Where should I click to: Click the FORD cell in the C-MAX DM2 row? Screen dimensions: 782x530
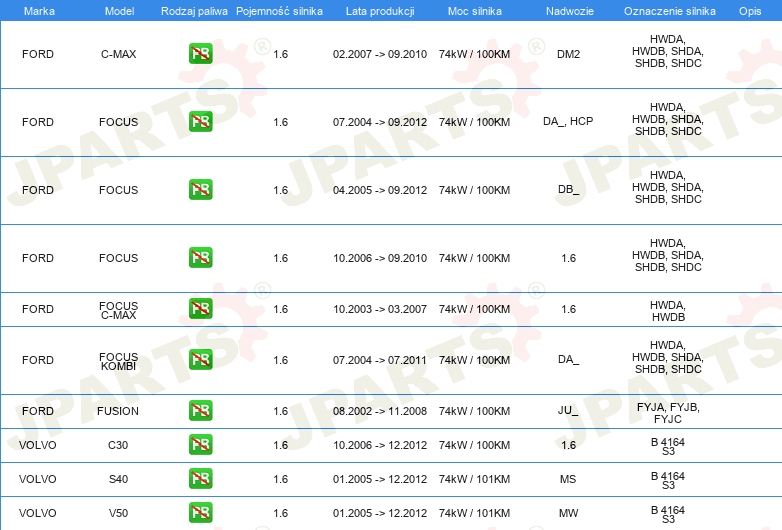click(38, 54)
